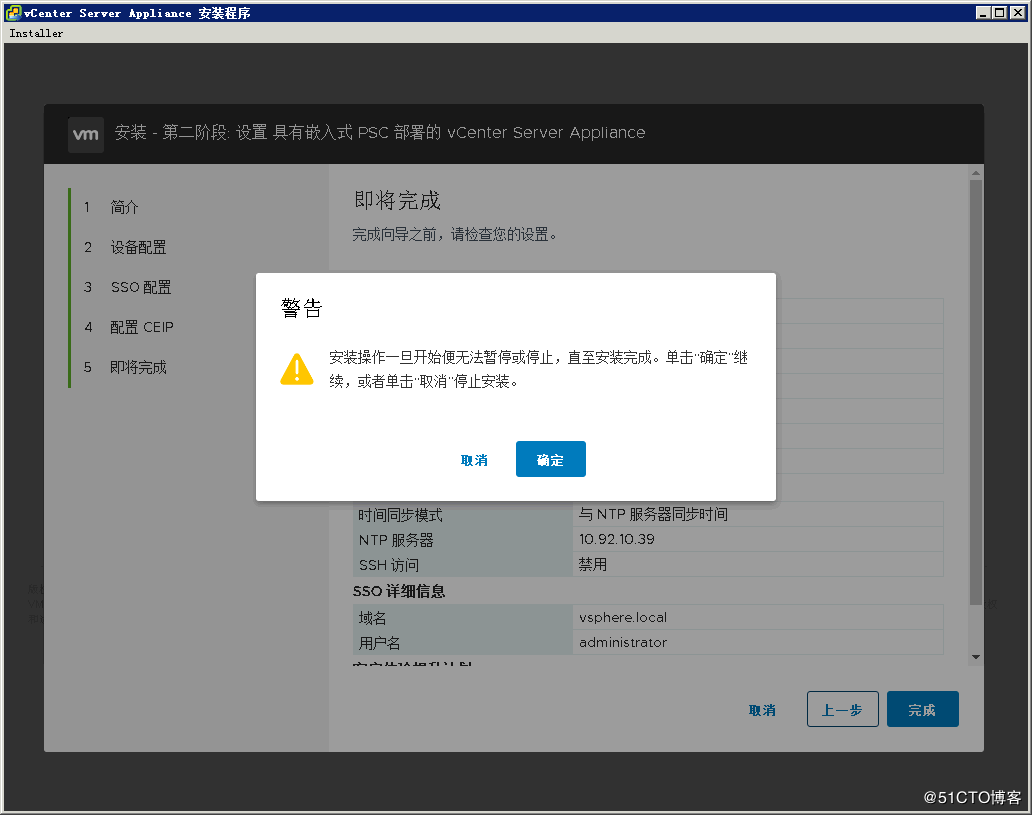
Task: Click the 禁用 SSH value
Action: click(592, 564)
